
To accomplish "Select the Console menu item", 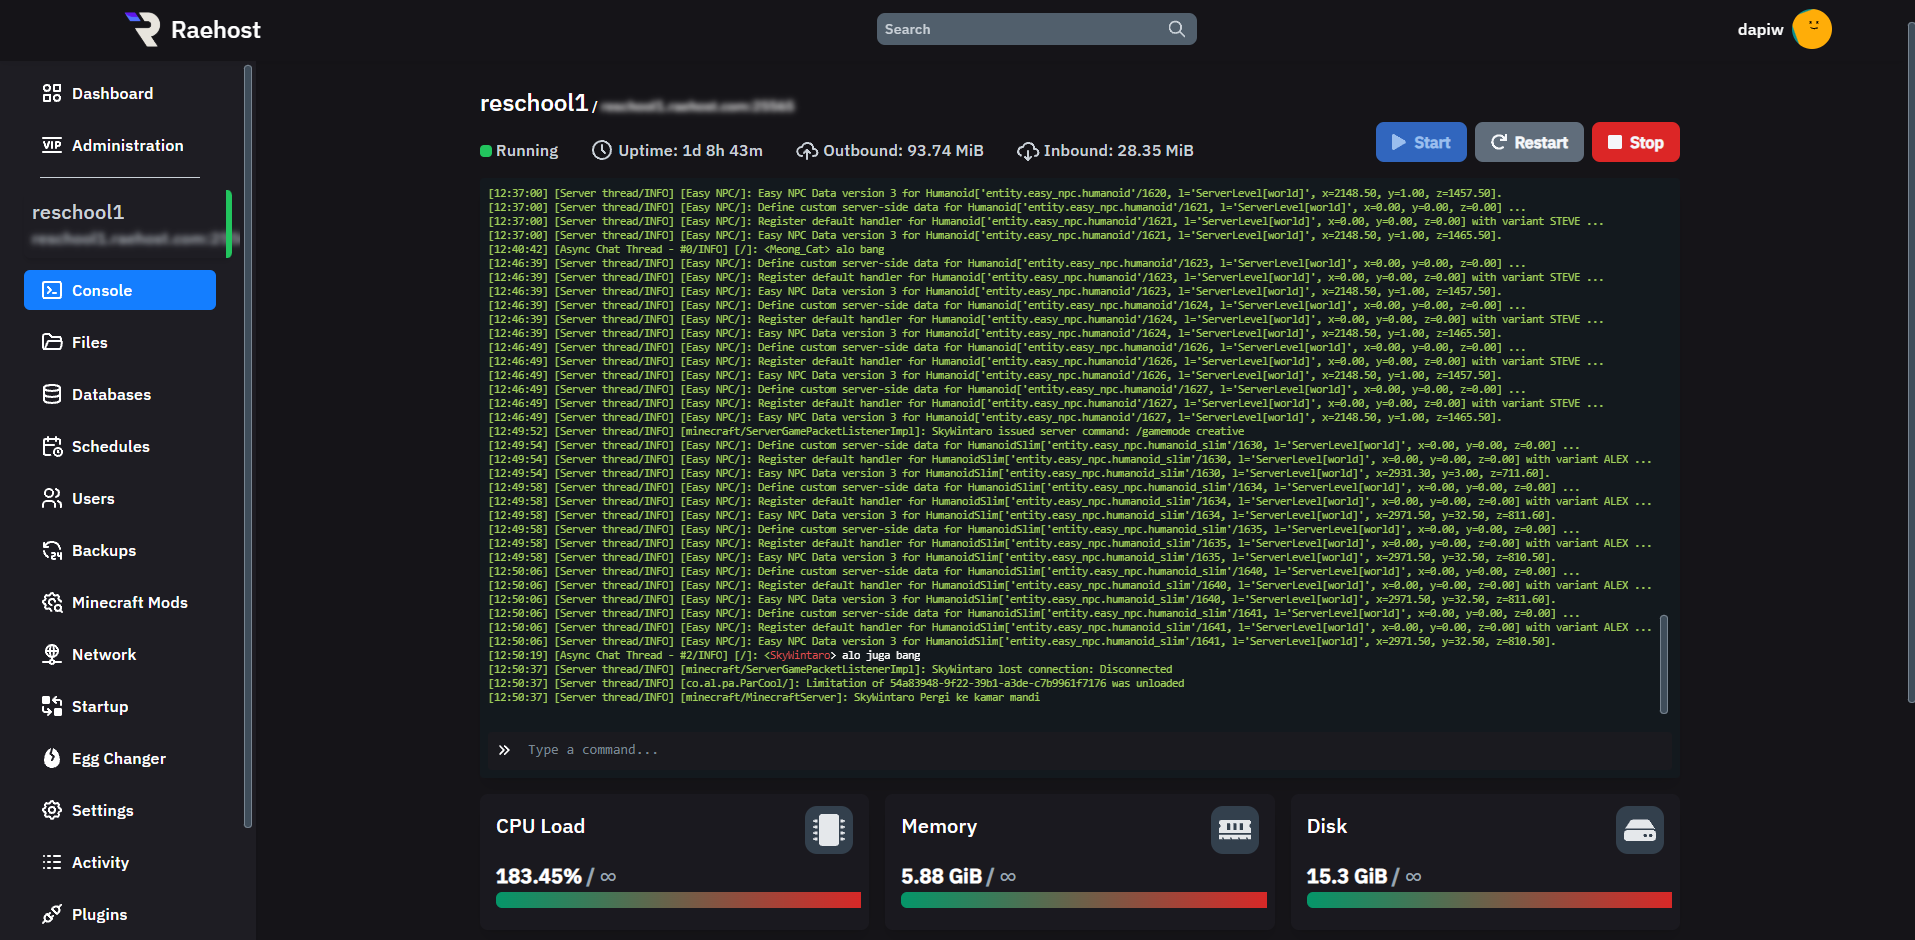I will pyautogui.click(x=120, y=290).
